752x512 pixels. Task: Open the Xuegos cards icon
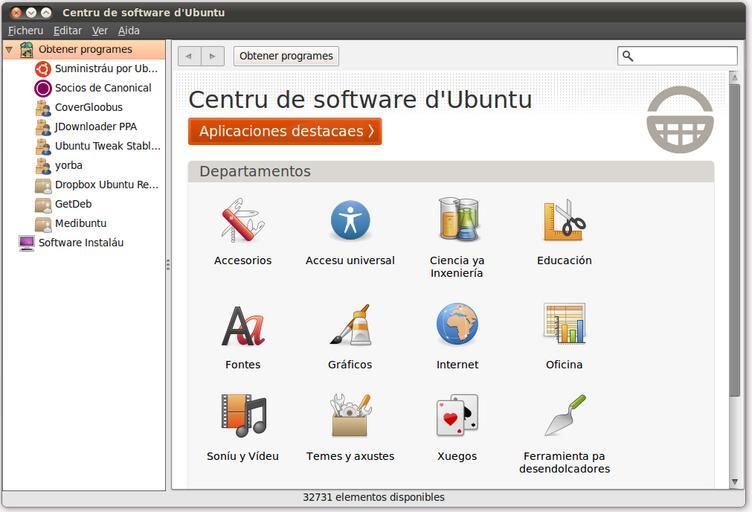457,416
